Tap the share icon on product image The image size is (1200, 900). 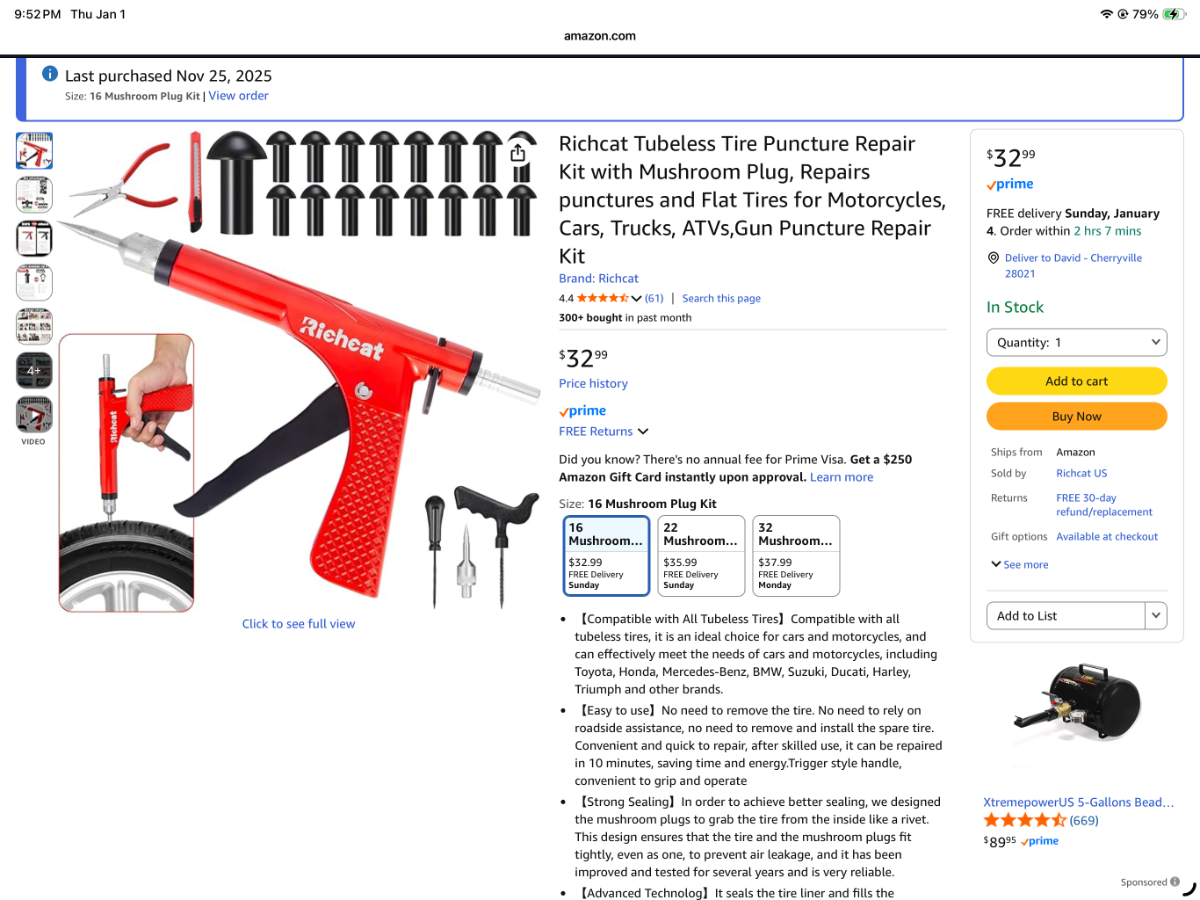[517, 153]
